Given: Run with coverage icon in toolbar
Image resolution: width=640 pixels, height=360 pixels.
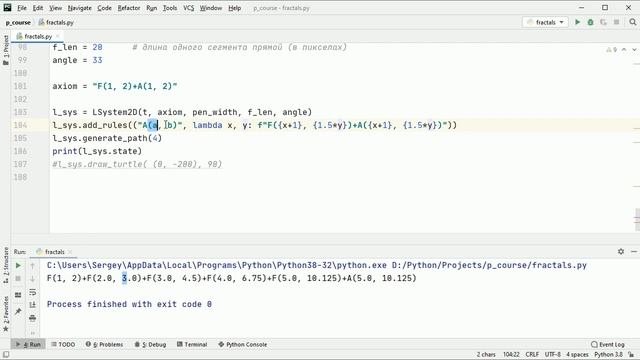Looking at the screenshot, I should (x=603, y=22).
